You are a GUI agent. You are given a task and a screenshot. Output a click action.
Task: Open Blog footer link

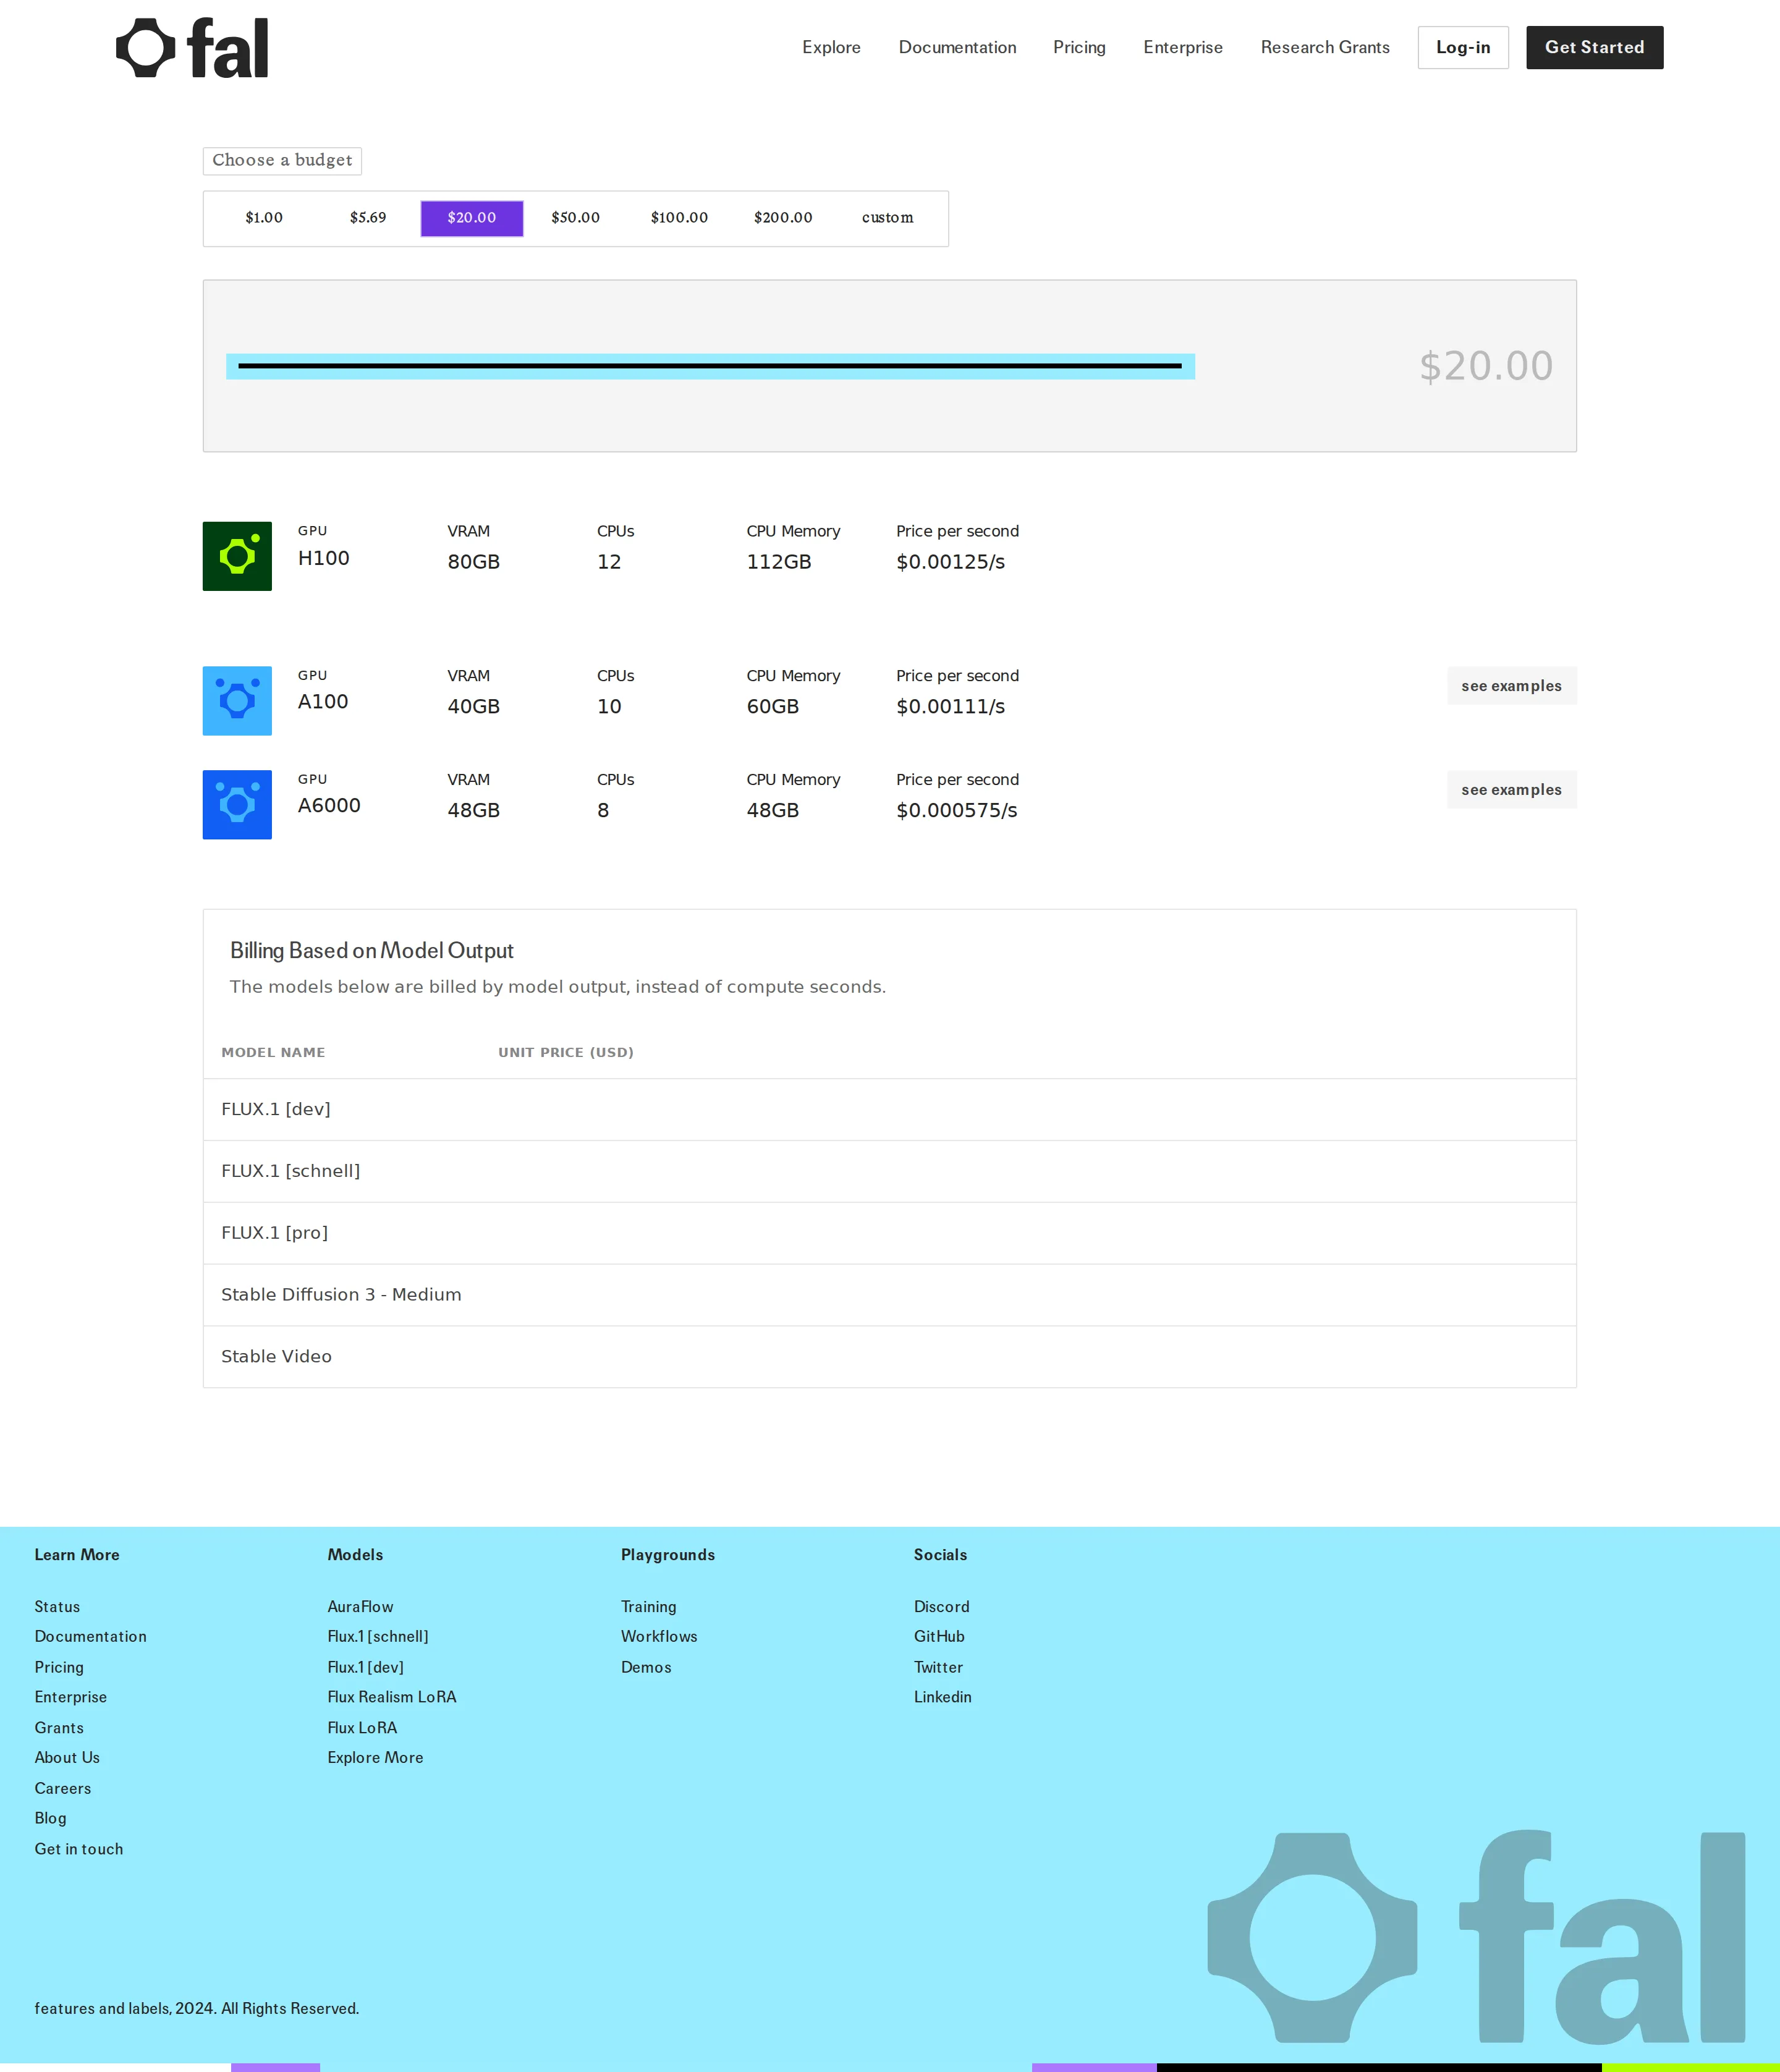click(x=50, y=1819)
